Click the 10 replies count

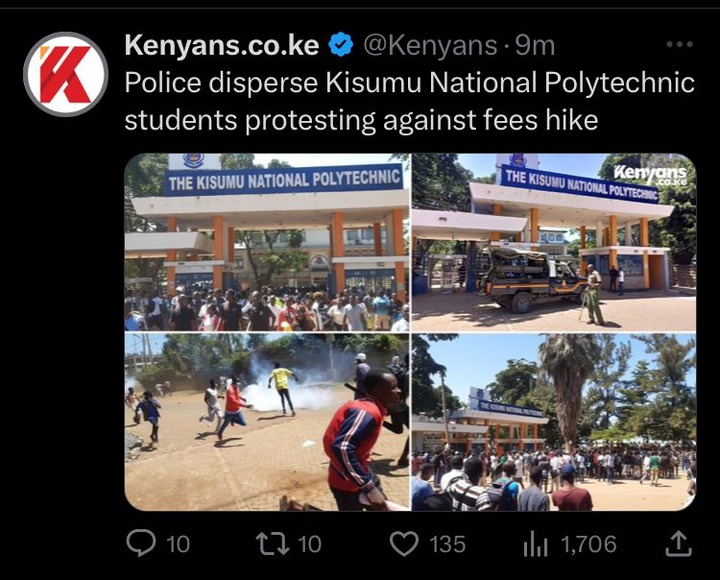(x=178, y=544)
